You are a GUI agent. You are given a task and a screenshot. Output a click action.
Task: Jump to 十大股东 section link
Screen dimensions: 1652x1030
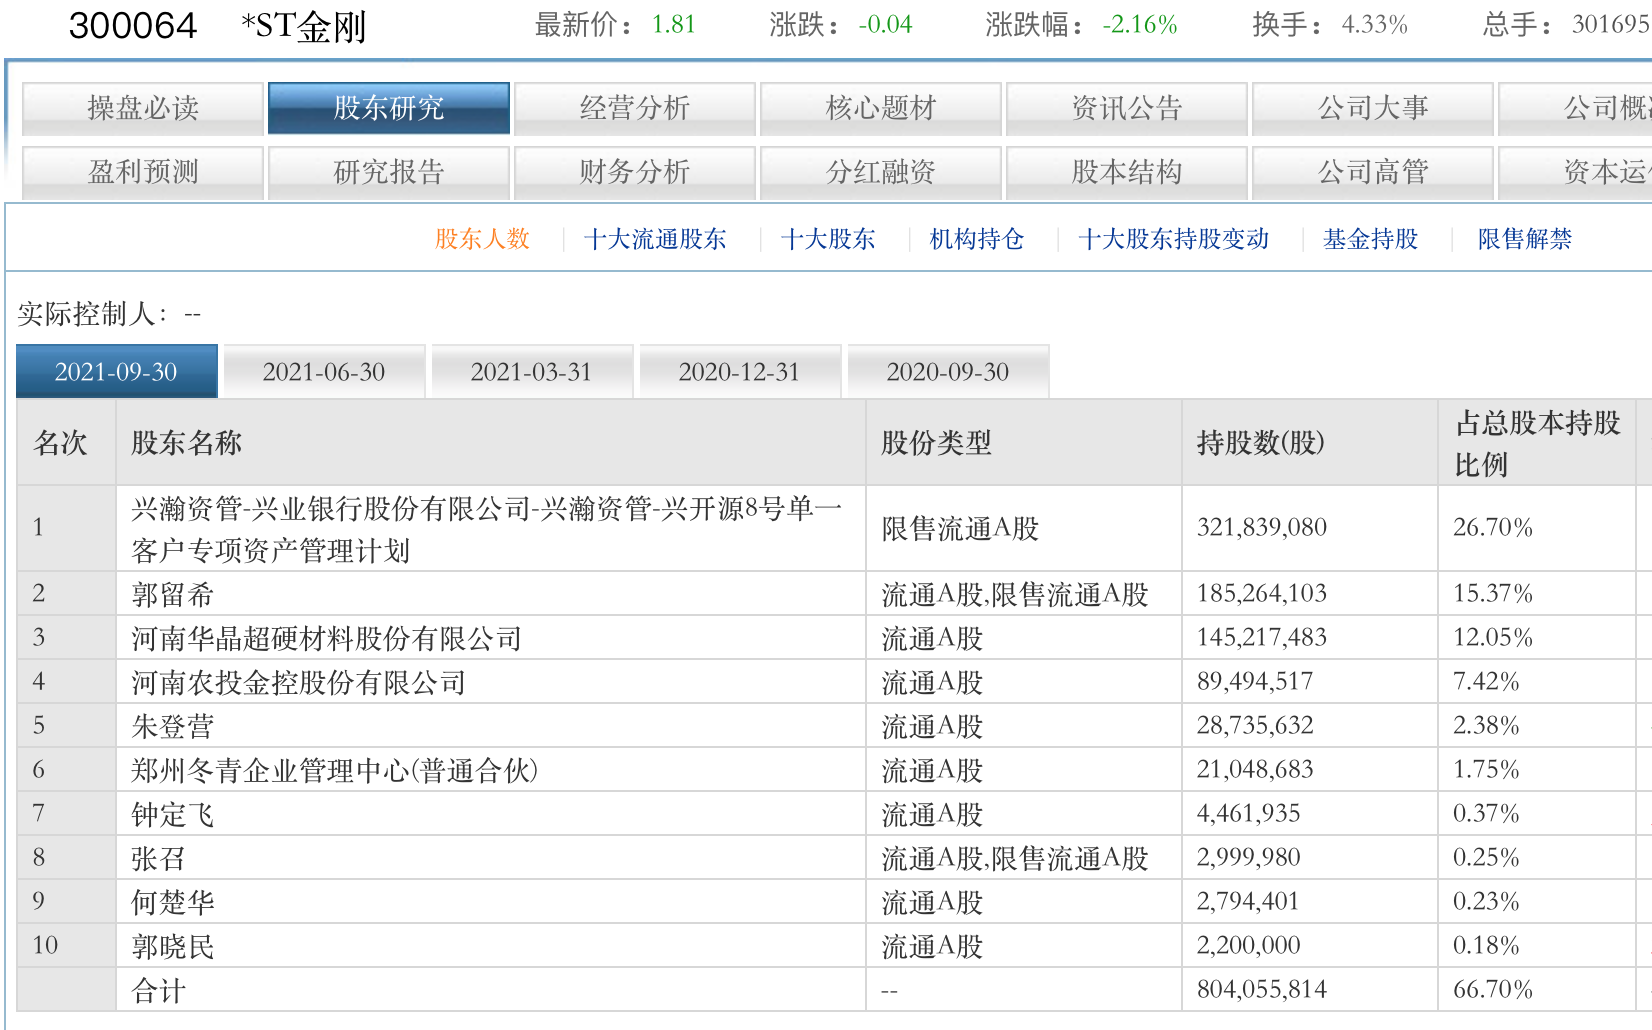tap(828, 239)
